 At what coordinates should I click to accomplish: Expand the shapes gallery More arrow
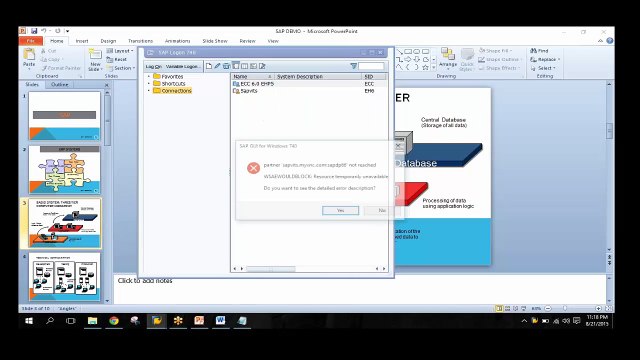point(433,68)
